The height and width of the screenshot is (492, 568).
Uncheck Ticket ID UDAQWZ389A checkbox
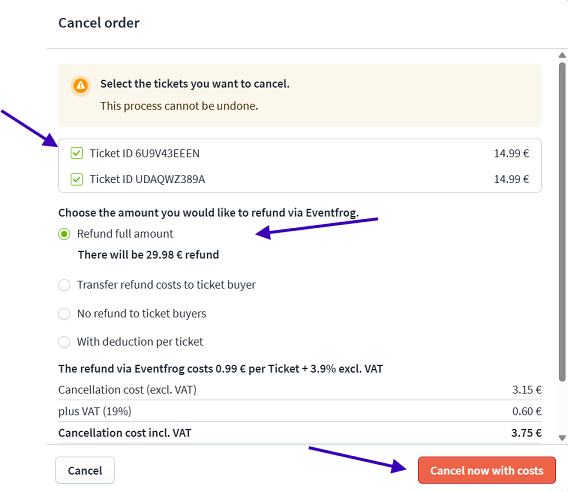click(77, 179)
